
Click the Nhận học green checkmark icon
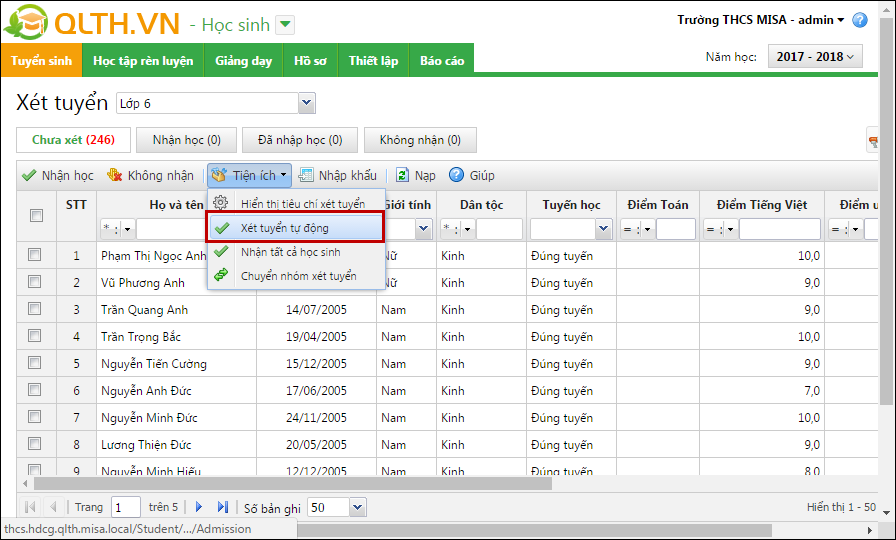click(29, 175)
